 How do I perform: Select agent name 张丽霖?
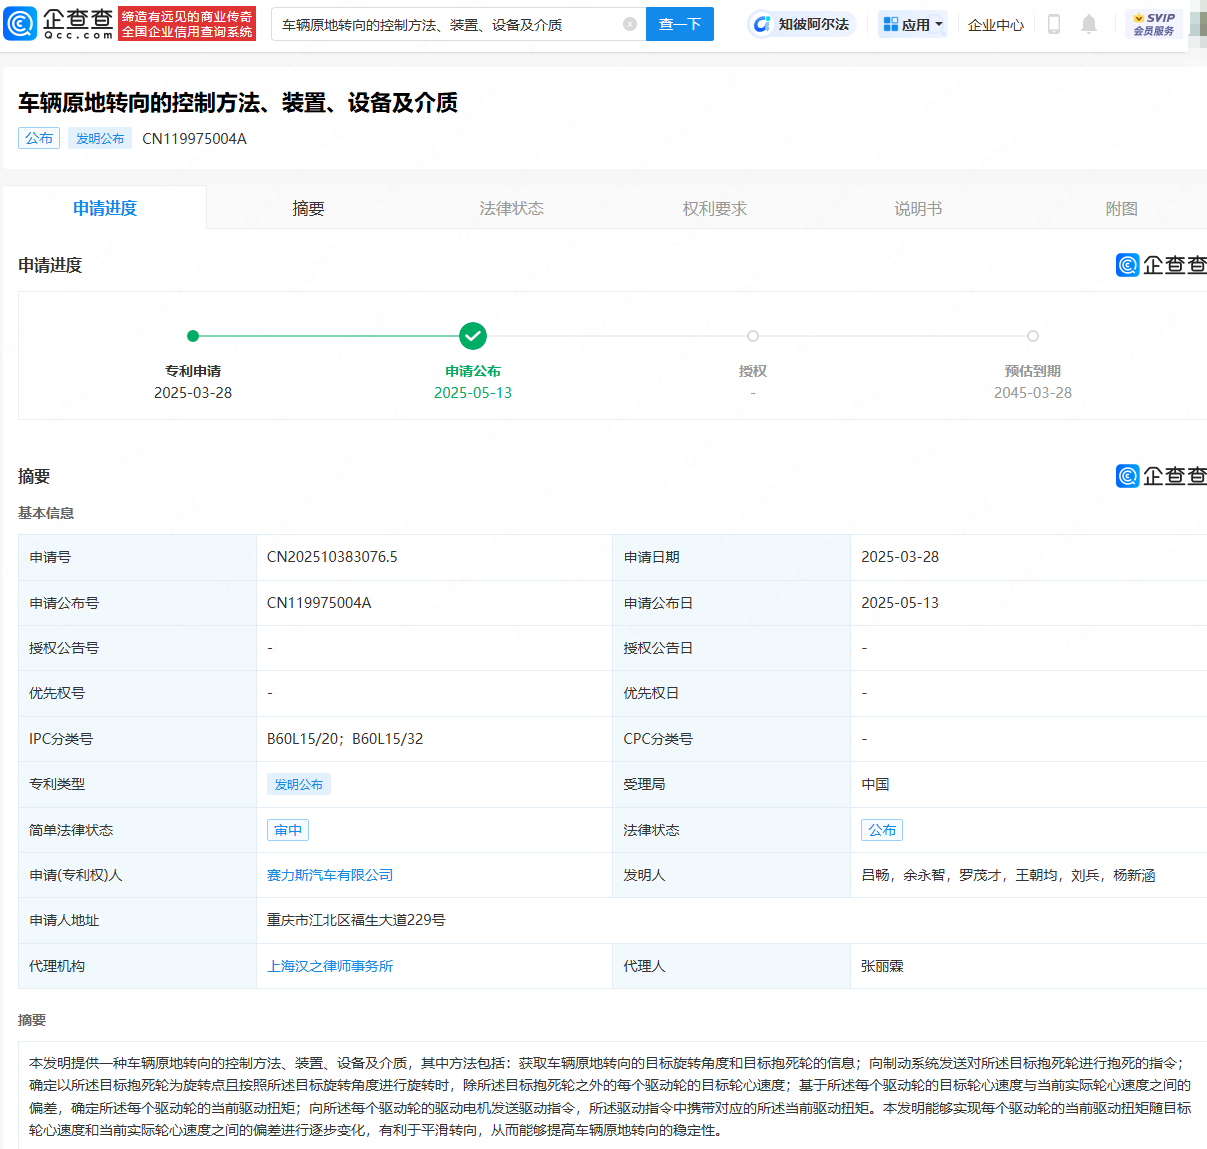[x=882, y=966]
